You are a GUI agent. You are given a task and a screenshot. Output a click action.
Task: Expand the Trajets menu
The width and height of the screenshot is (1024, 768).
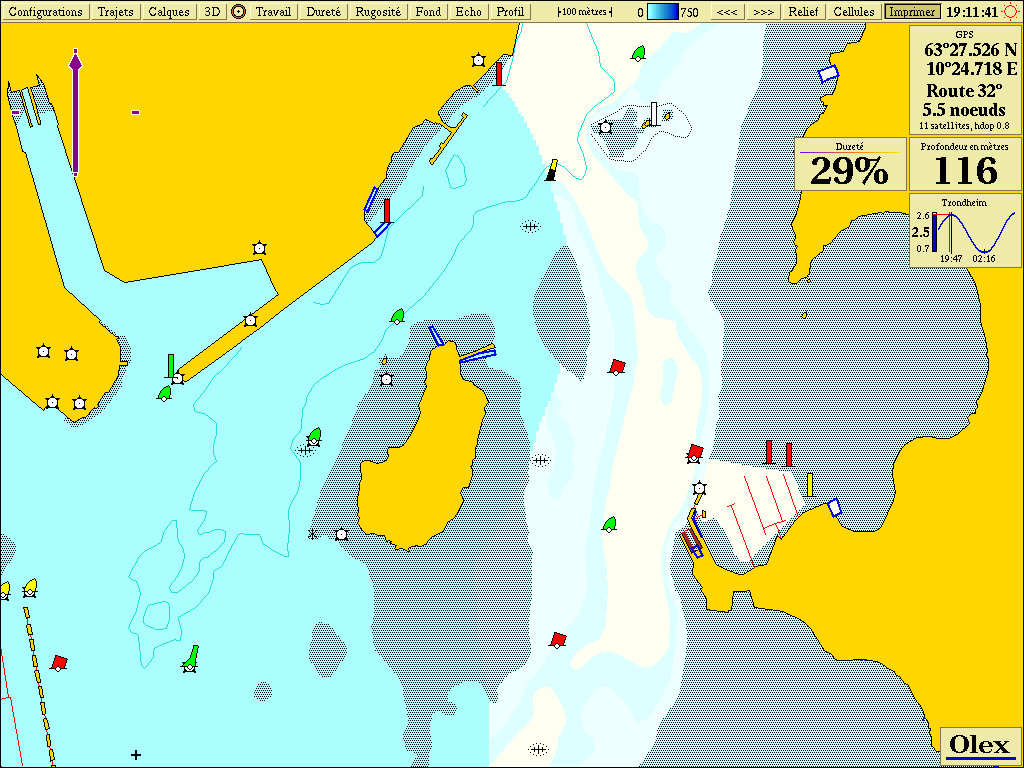coord(116,12)
